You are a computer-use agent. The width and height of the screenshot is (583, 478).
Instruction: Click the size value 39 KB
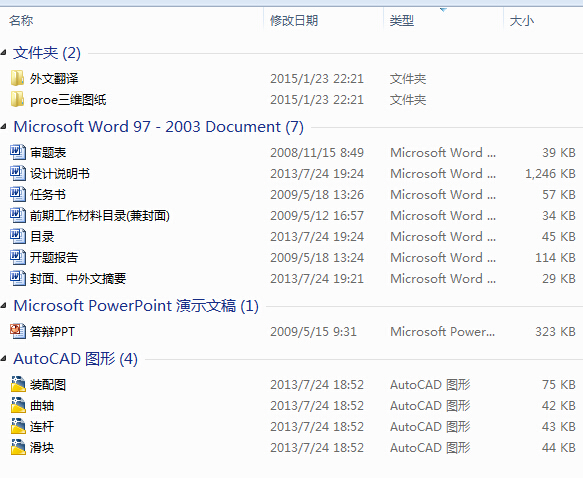(558, 152)
